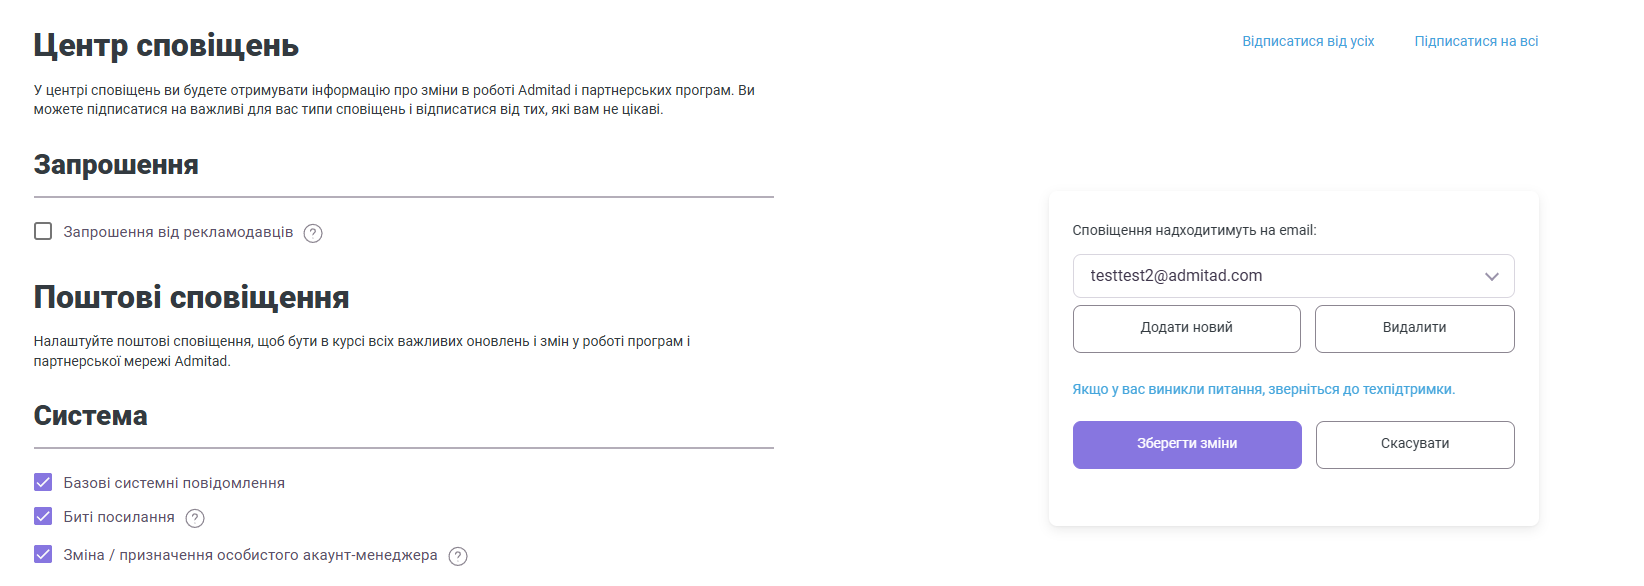Click help icon next to 'Биті посилання'

click(195, 518)
